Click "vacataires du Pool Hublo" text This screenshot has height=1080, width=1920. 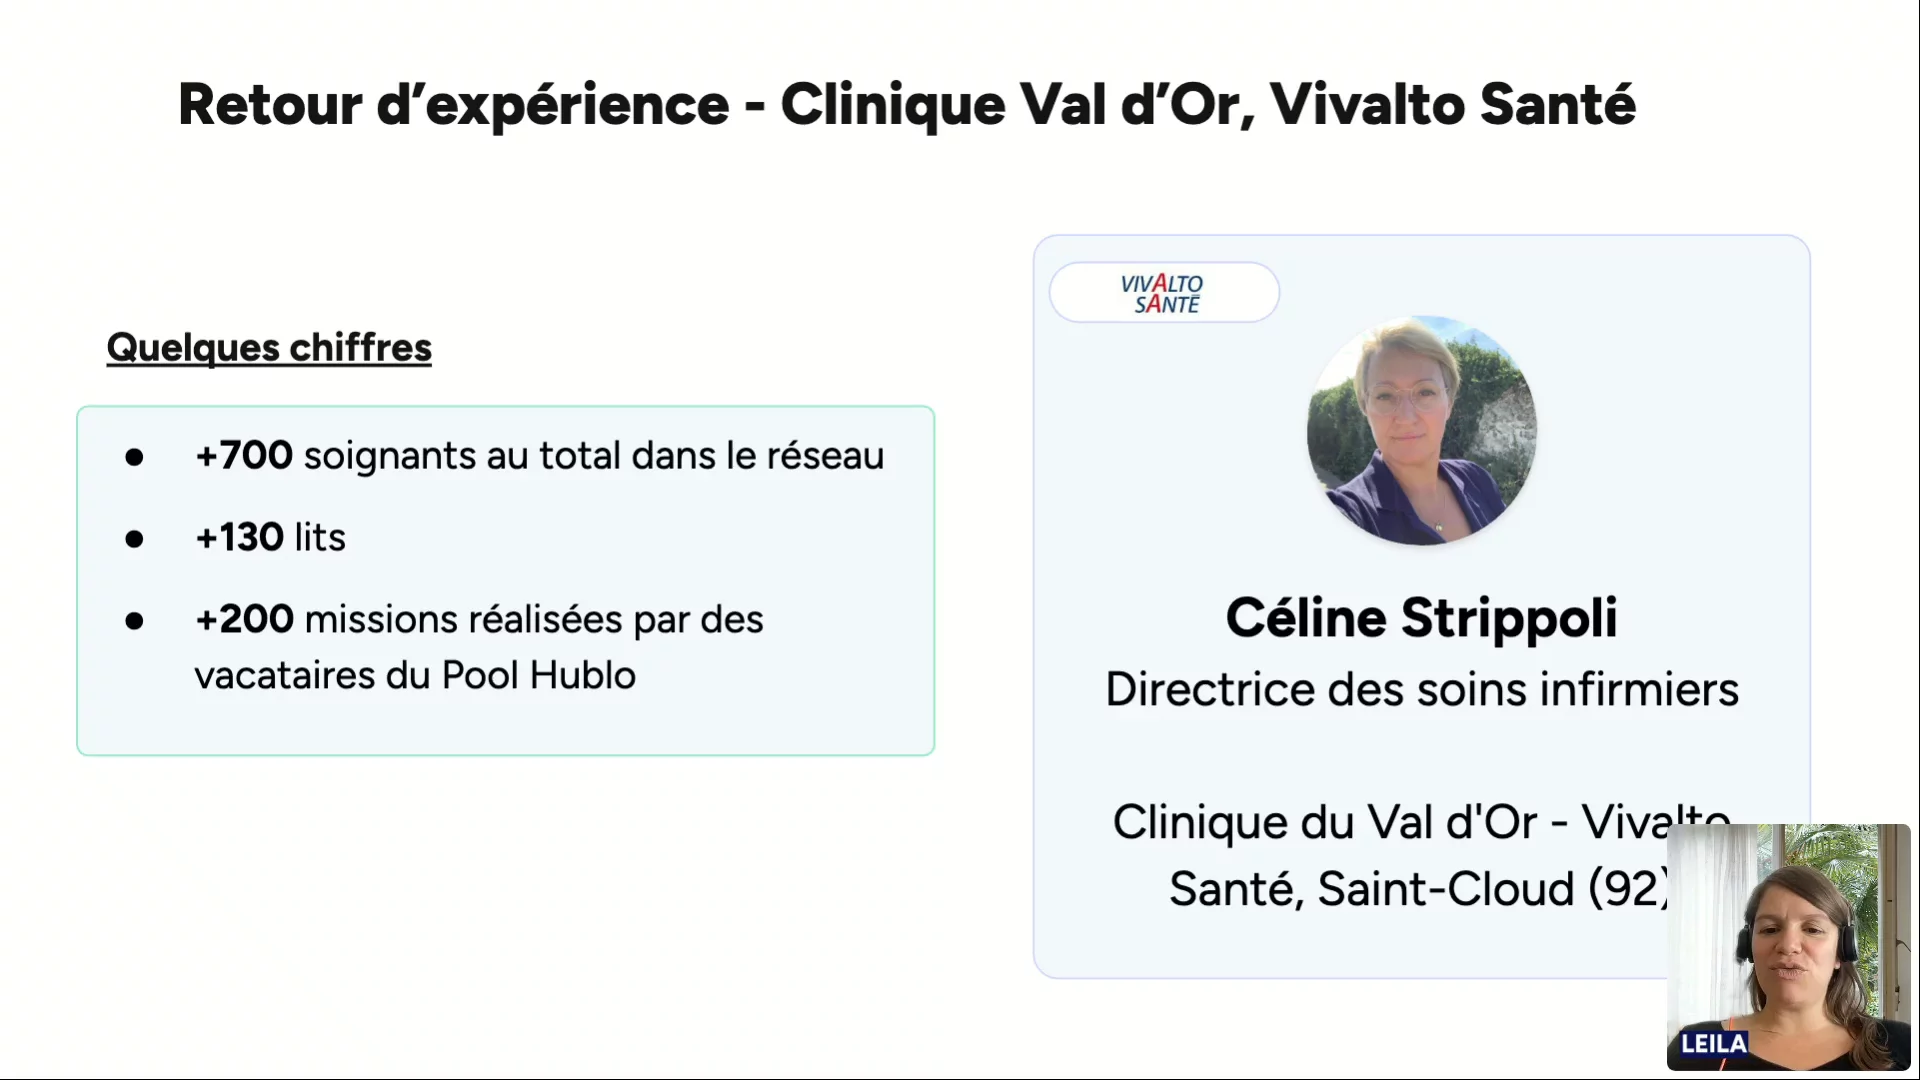[415, 675]
